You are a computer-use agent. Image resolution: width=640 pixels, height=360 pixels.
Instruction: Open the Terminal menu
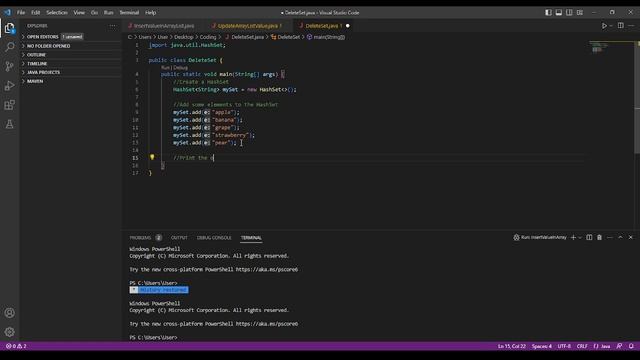click(129, 13)
